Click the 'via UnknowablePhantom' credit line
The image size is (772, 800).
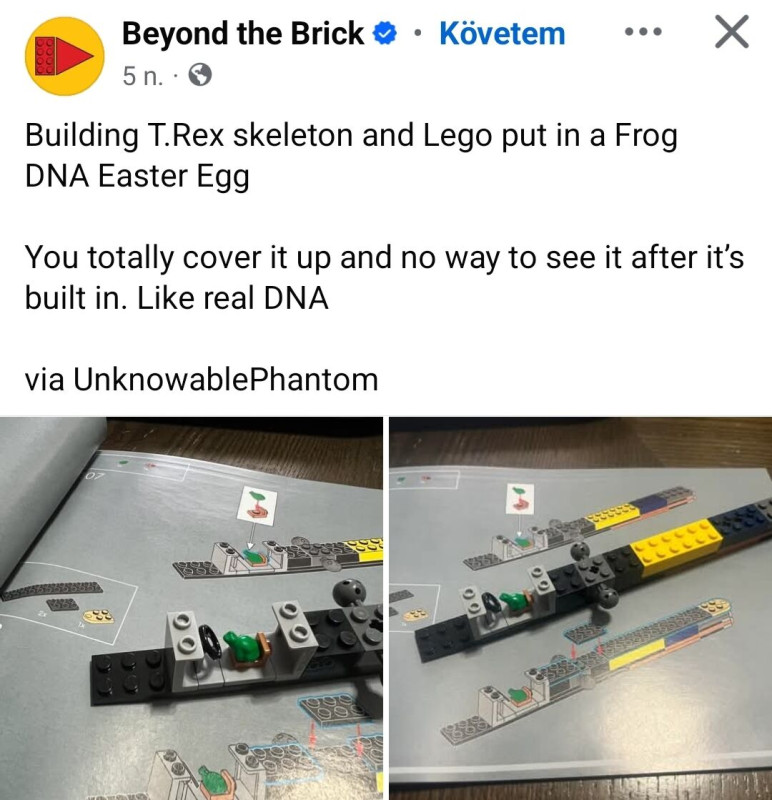point(202,380)
